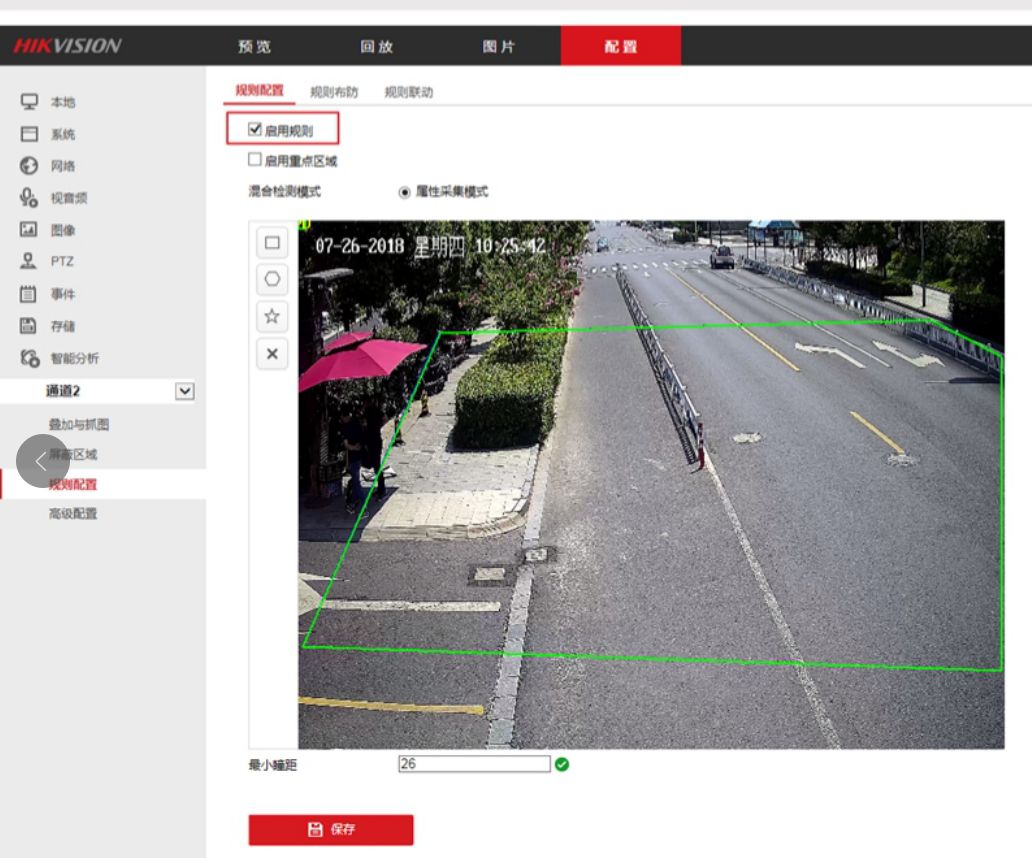Click the X icon to clear the drawn region
This screenshot has height=858, width=1032.
pos(271,354)
